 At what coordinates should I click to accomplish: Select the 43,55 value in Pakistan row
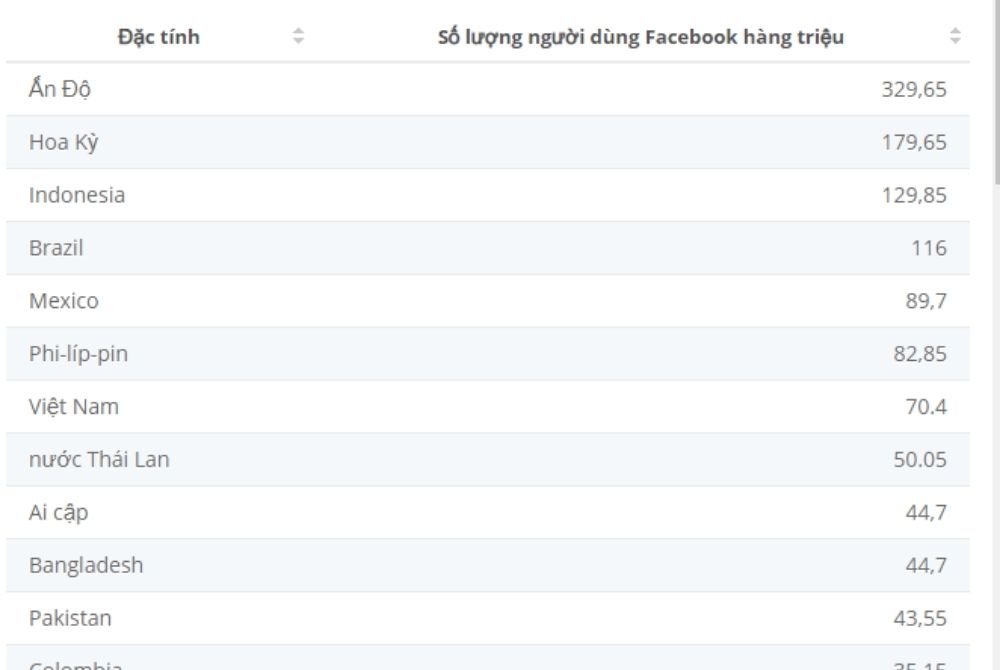pyautogui.click(x=919, y=619)
